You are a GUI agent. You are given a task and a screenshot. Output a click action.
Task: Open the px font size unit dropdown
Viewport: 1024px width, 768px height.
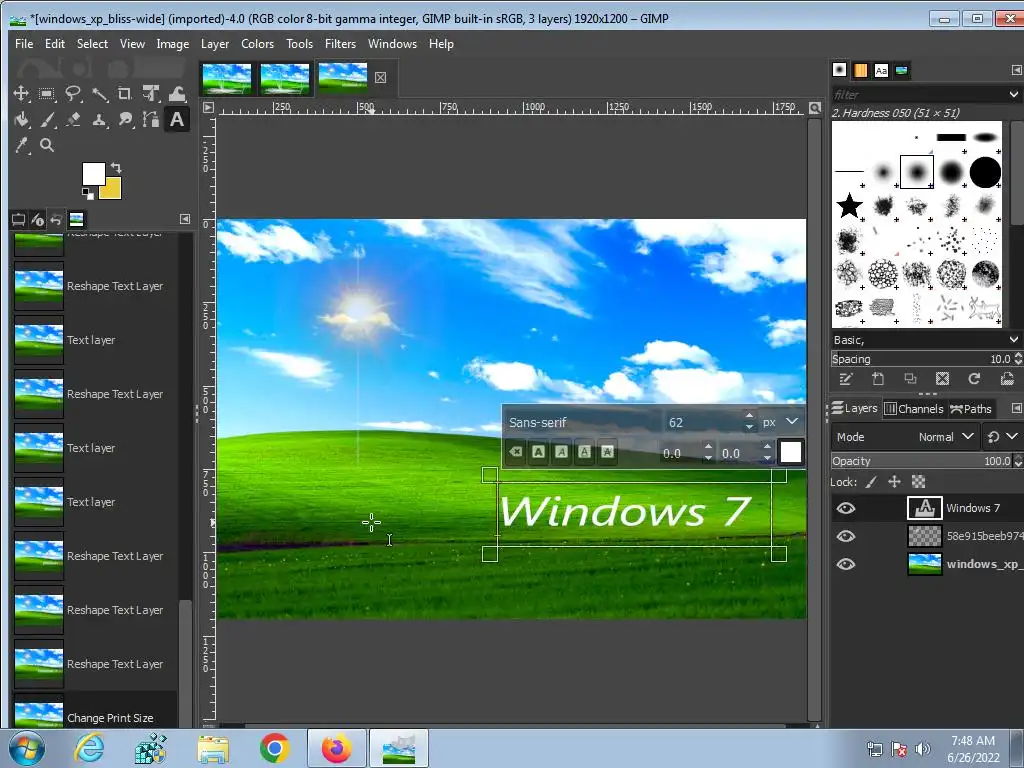pyautogui.click(x=780, y=422)
